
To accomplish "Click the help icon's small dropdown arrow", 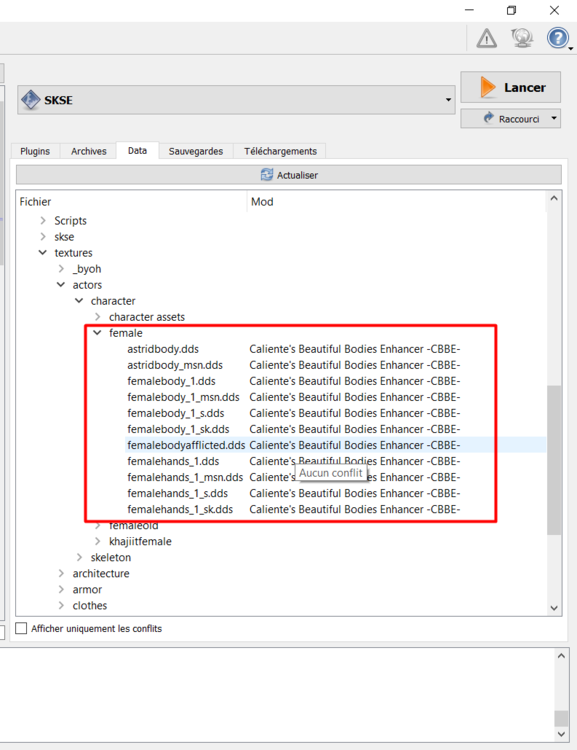I will 571,48.
